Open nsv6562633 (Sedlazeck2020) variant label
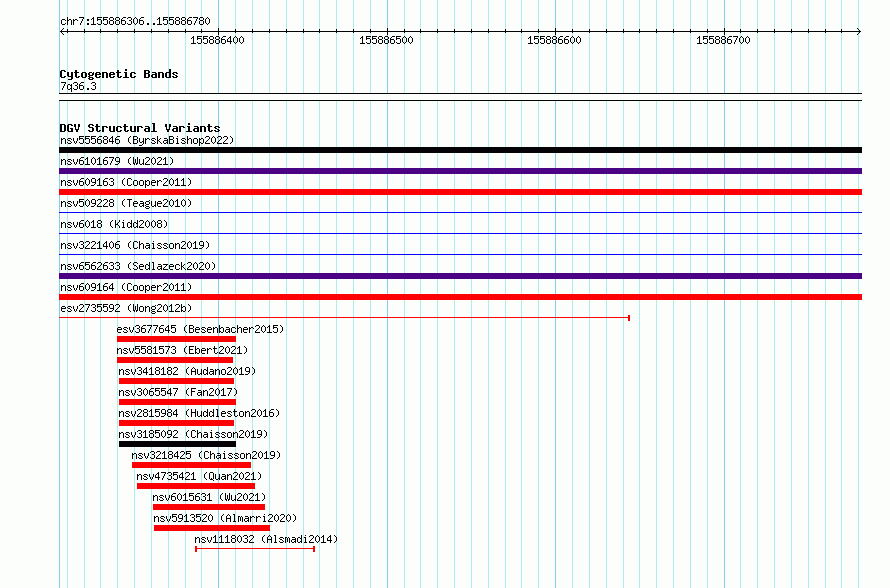This screenshot has width=890, height=588. [138, 266]
